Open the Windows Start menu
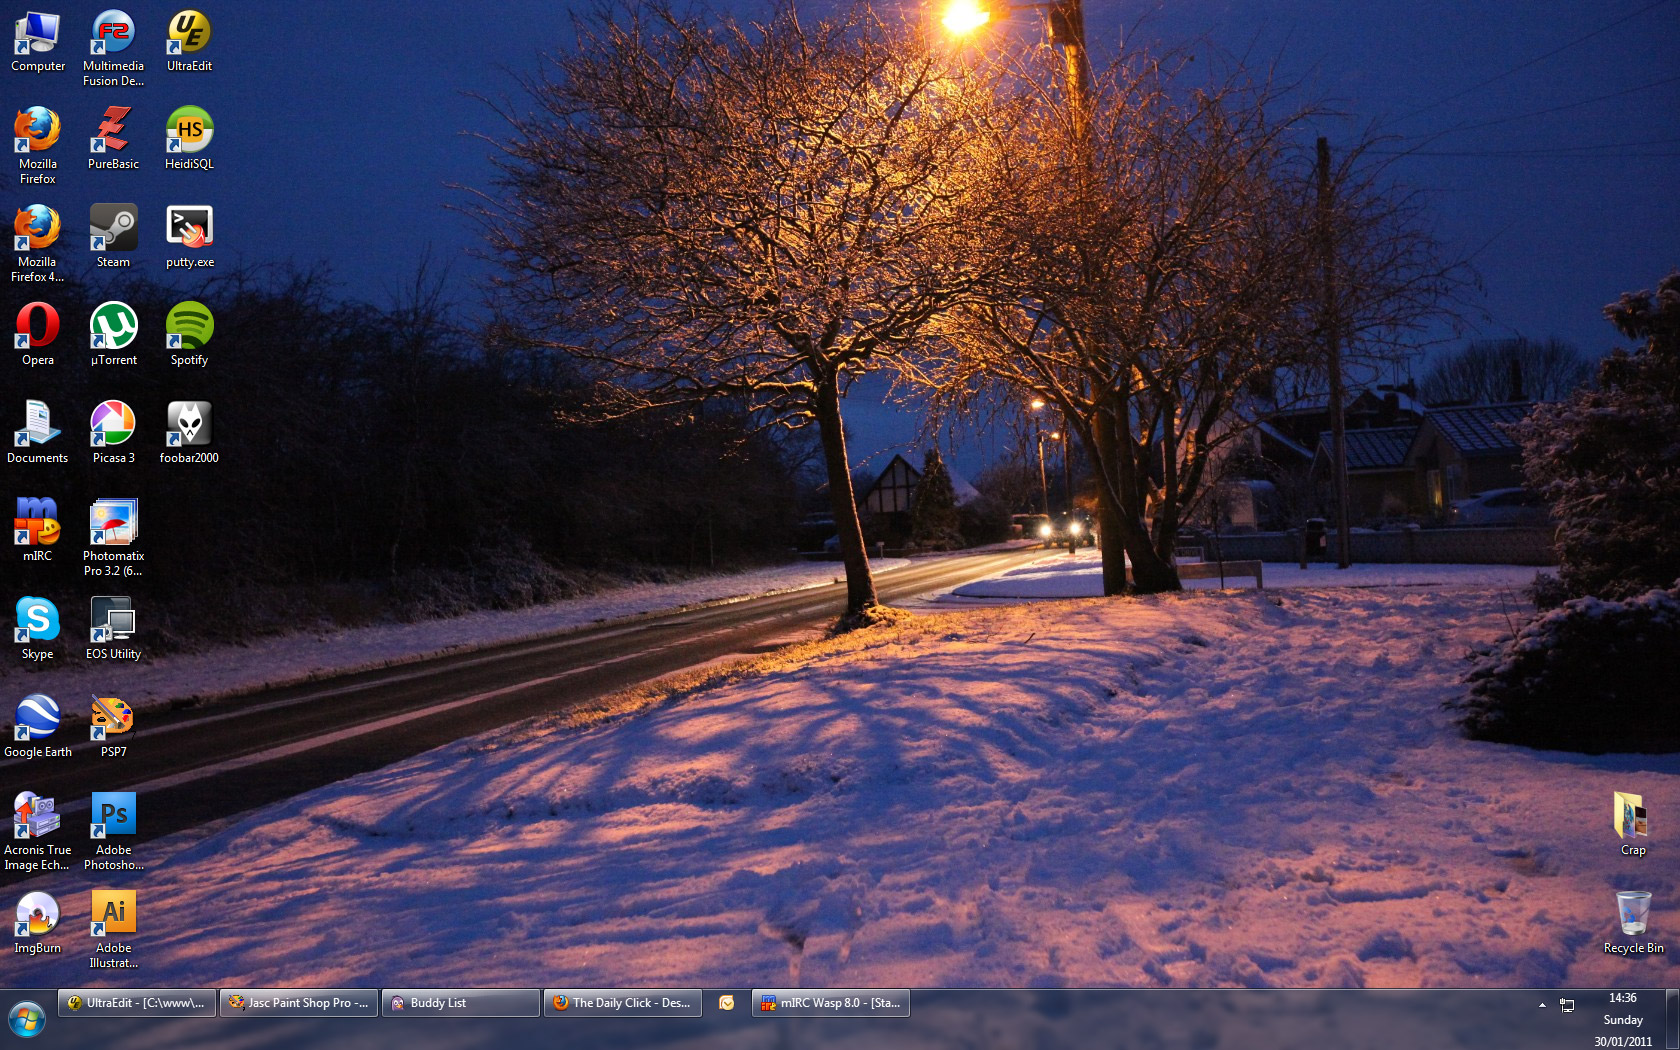The width and height of the screenshot is (1680, 1050). pyautogui.click(x=27, y=1020)
